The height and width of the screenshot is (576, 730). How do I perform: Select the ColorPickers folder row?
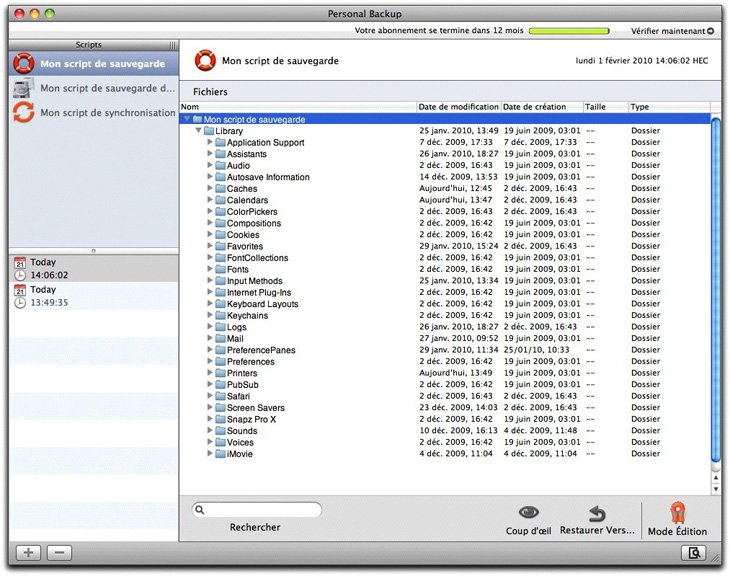445,211
